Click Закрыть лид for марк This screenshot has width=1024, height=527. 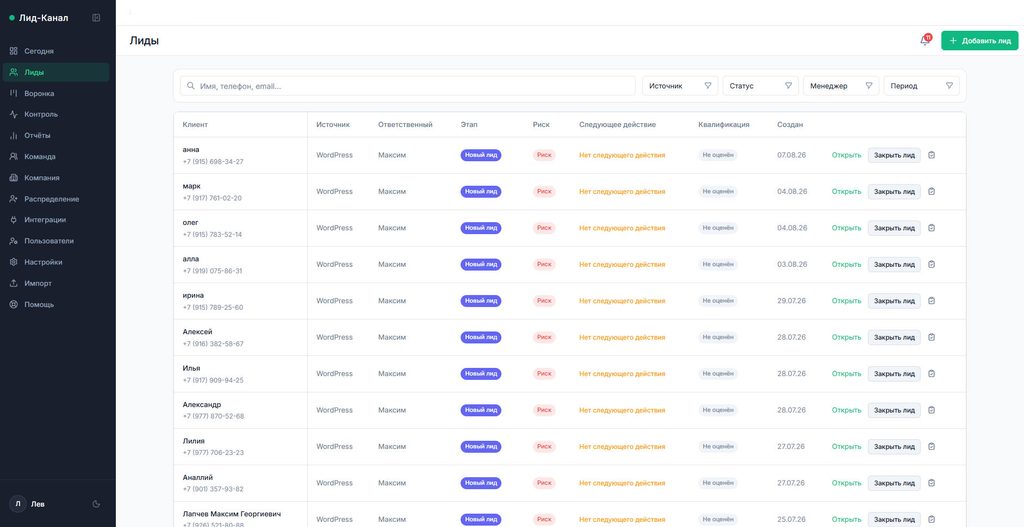coord(894,192)
